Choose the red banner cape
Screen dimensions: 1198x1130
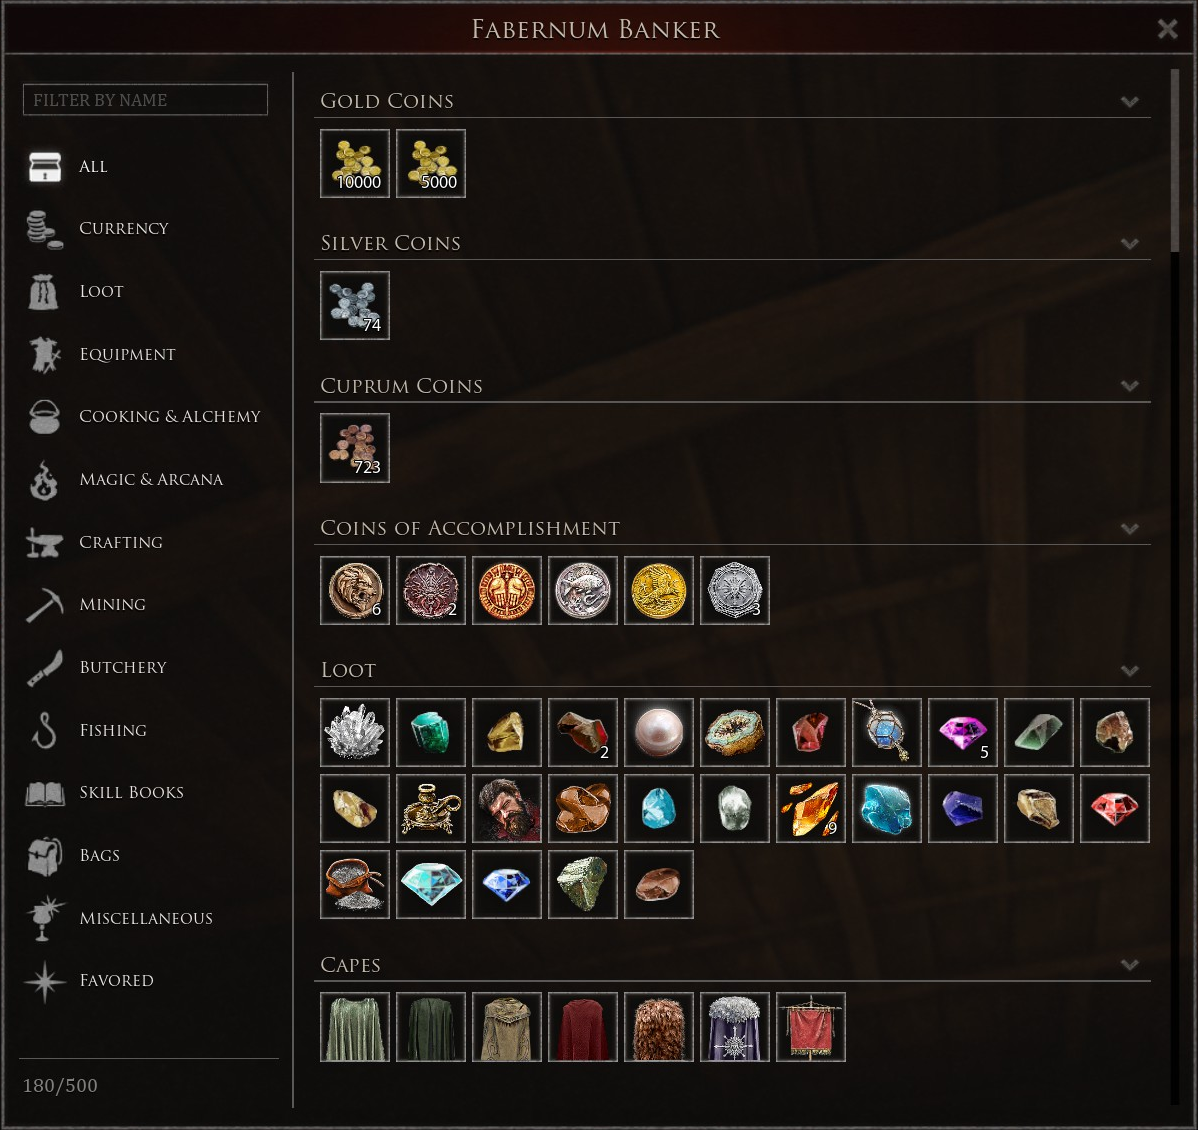pyautogui.click(x=811, y=1027)
